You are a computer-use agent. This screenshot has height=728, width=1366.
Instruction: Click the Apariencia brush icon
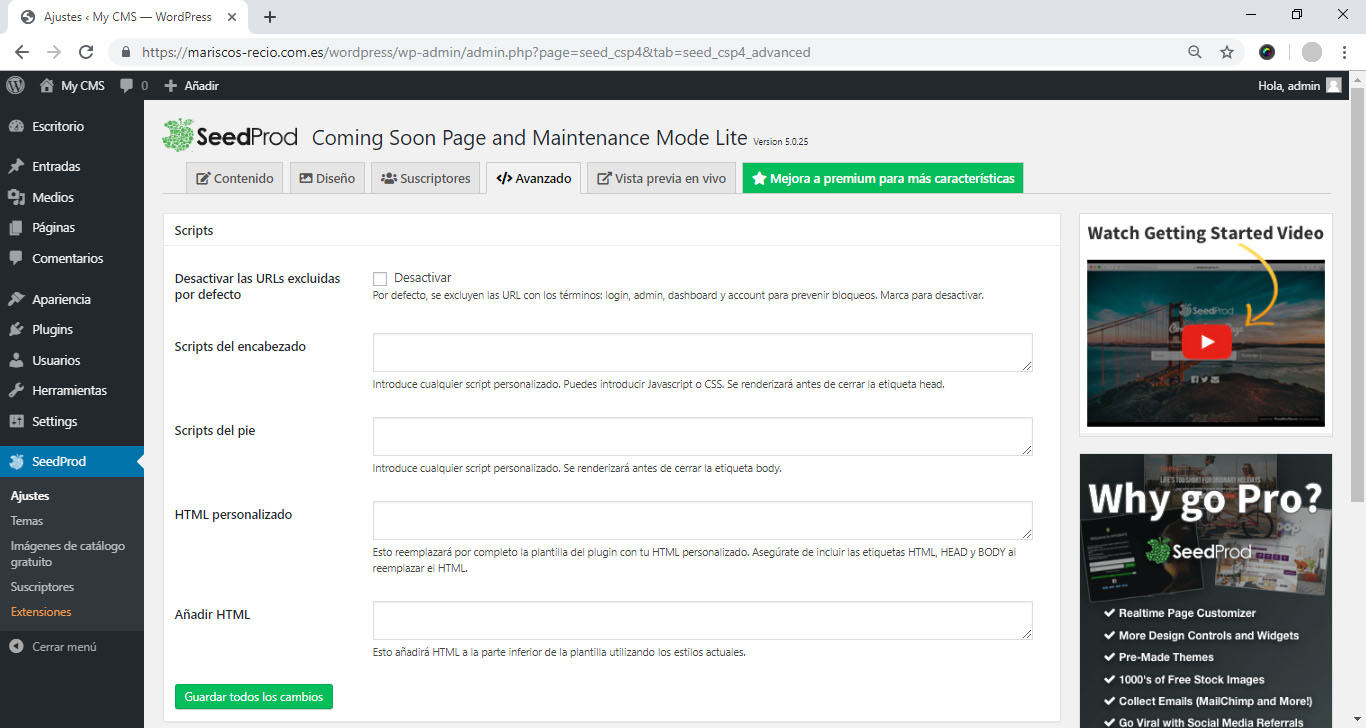[16, 299]
